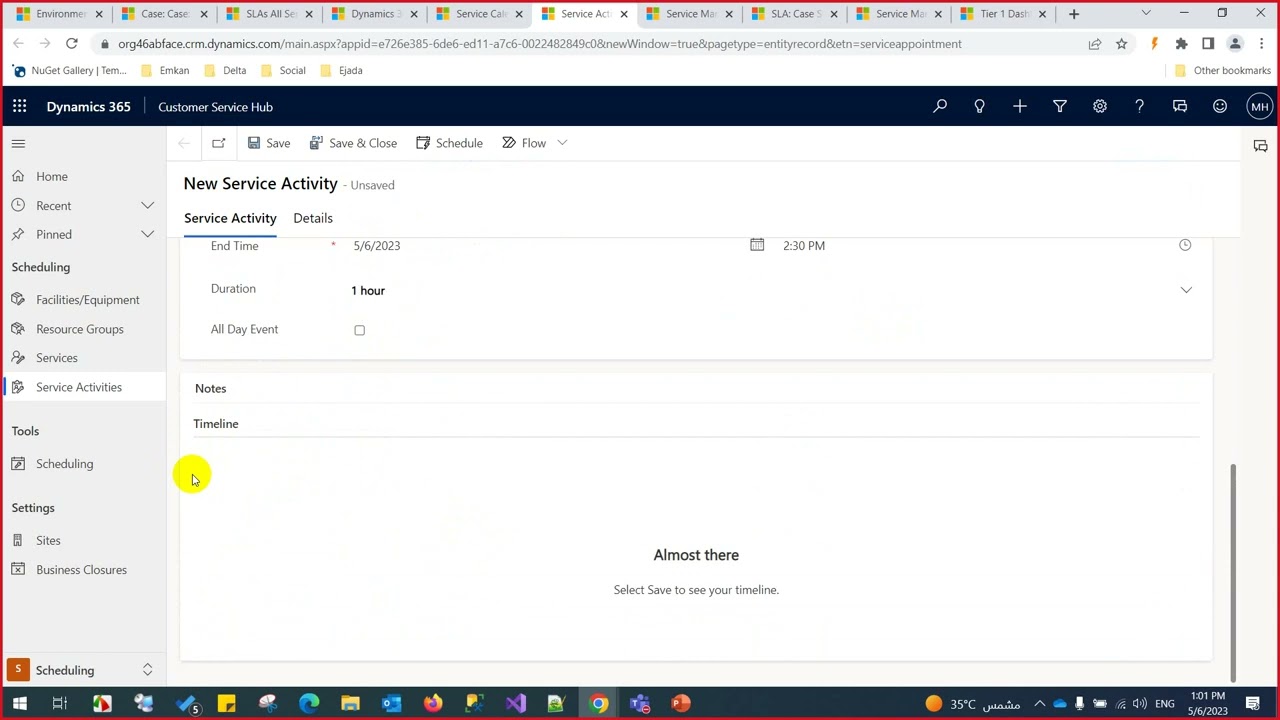Screen dimensions: 1280x720
Task: Click the back arrow in command bar
Action: pyautogui.click(x=184, y=143)
